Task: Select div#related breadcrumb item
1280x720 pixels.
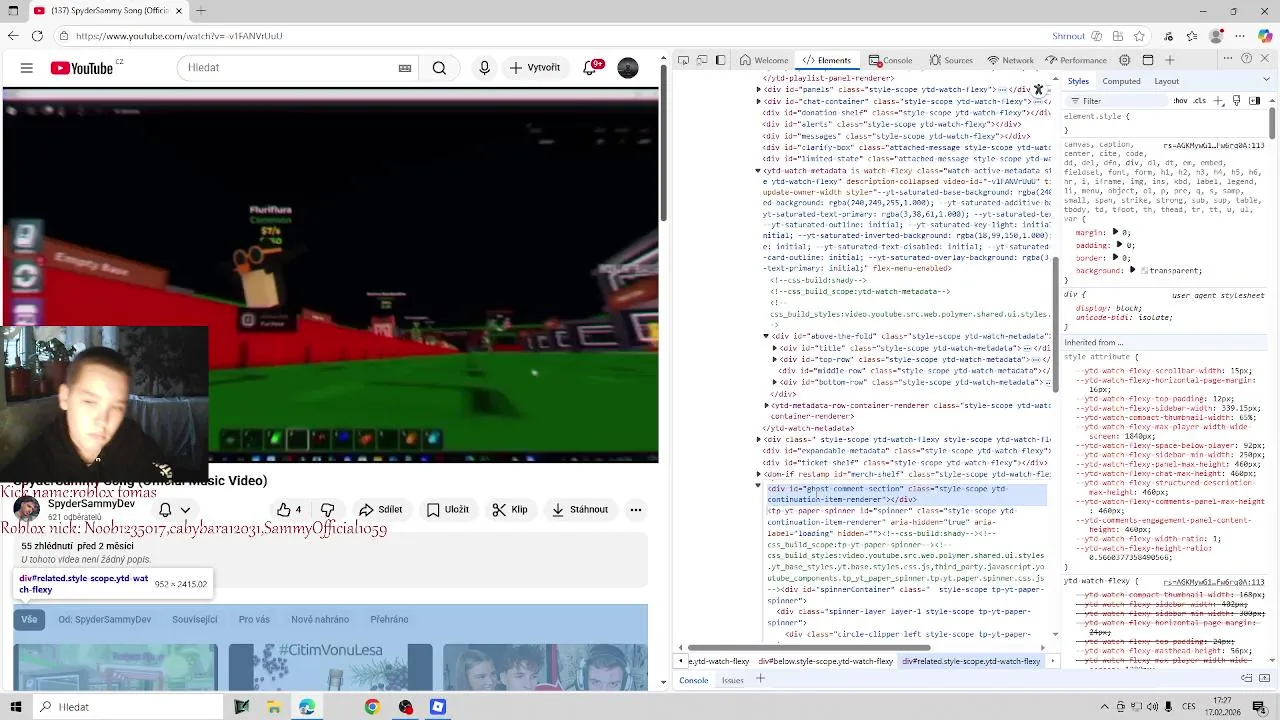Action: pyautogui.click(x=971, y=661)
